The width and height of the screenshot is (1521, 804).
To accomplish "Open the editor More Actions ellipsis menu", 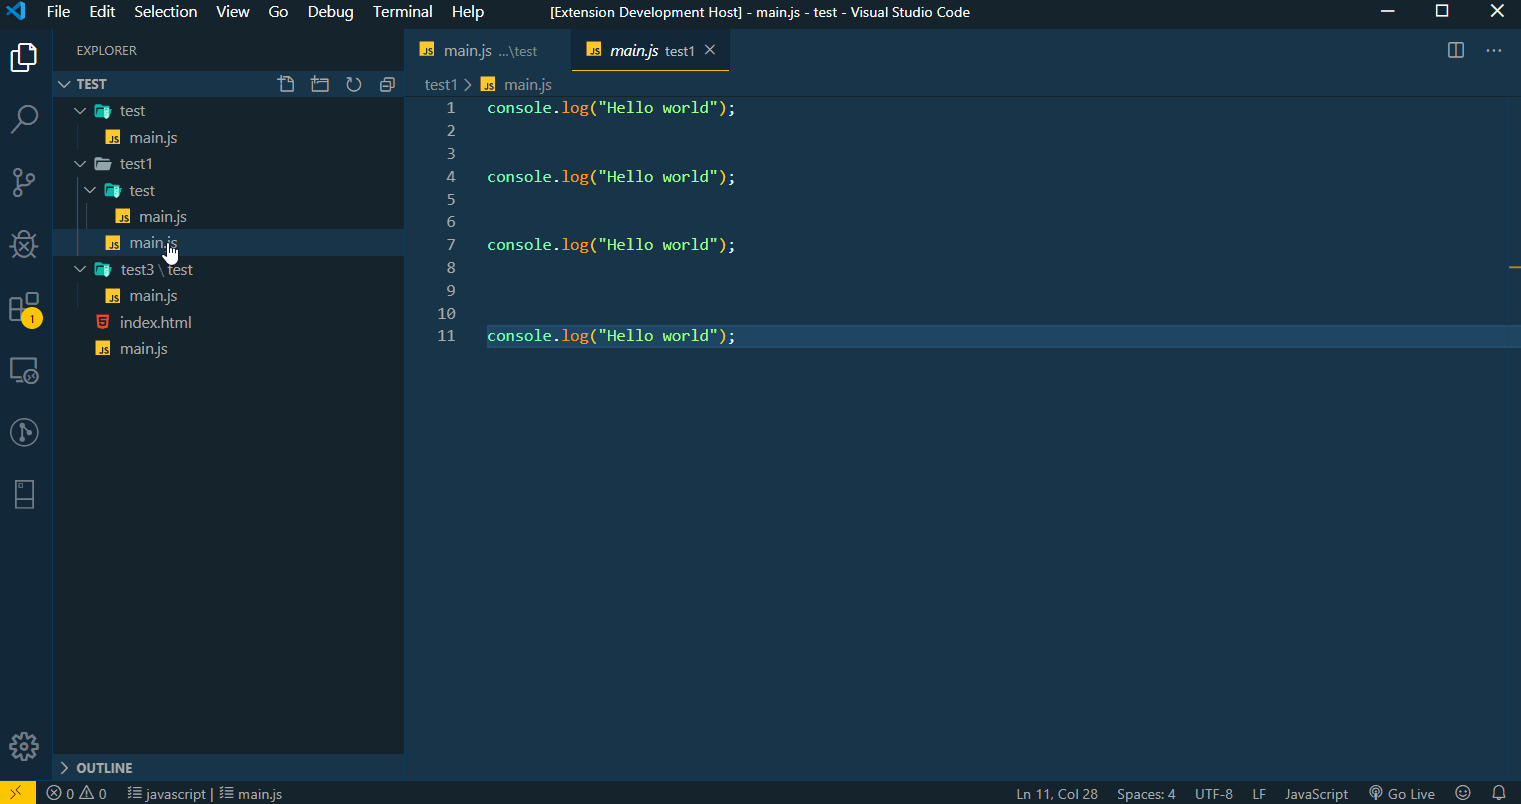I will [x=1494, y=50].
